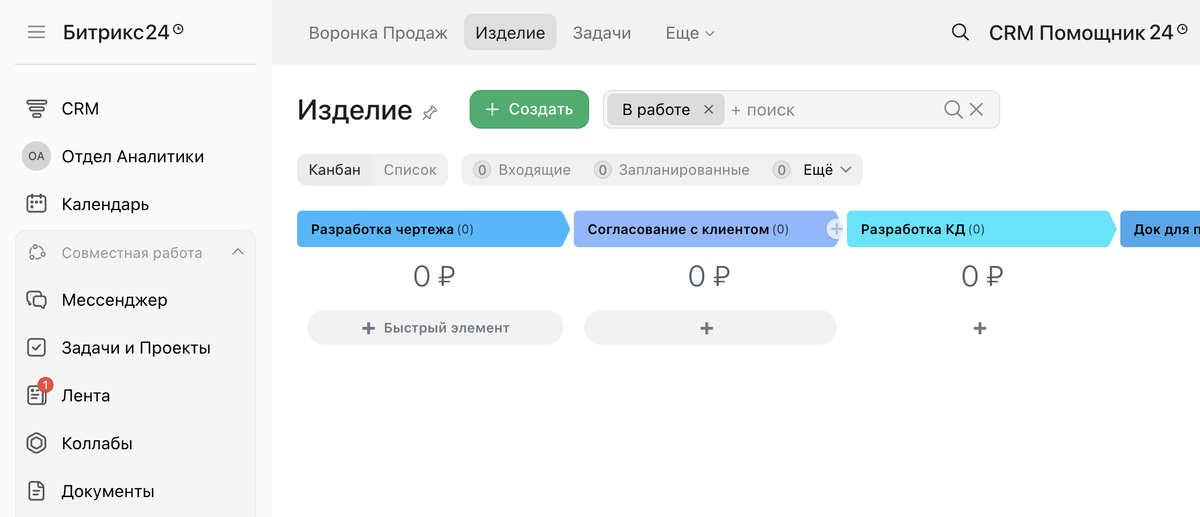Add a stage after Согласование с клиентом

coord(835,229)
